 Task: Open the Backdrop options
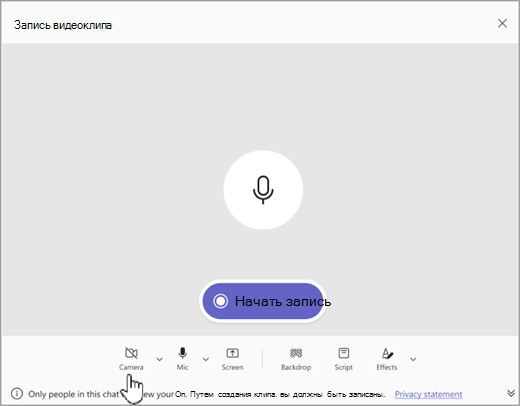[x=296, y=359]
